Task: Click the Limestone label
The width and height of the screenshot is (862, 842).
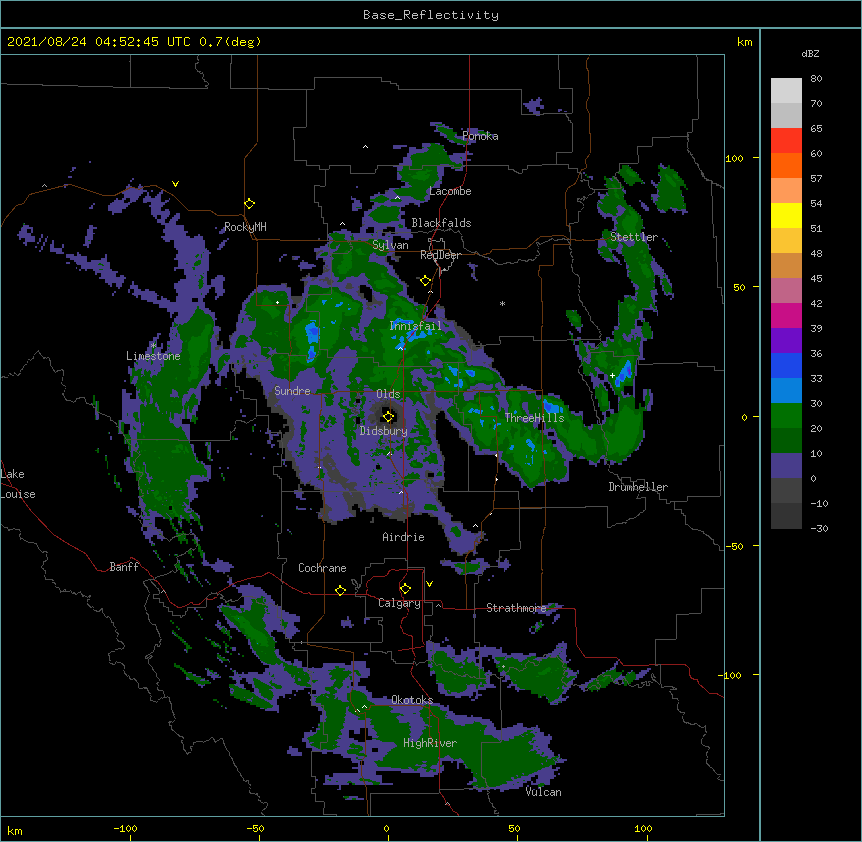Action: tap(153, 356)
